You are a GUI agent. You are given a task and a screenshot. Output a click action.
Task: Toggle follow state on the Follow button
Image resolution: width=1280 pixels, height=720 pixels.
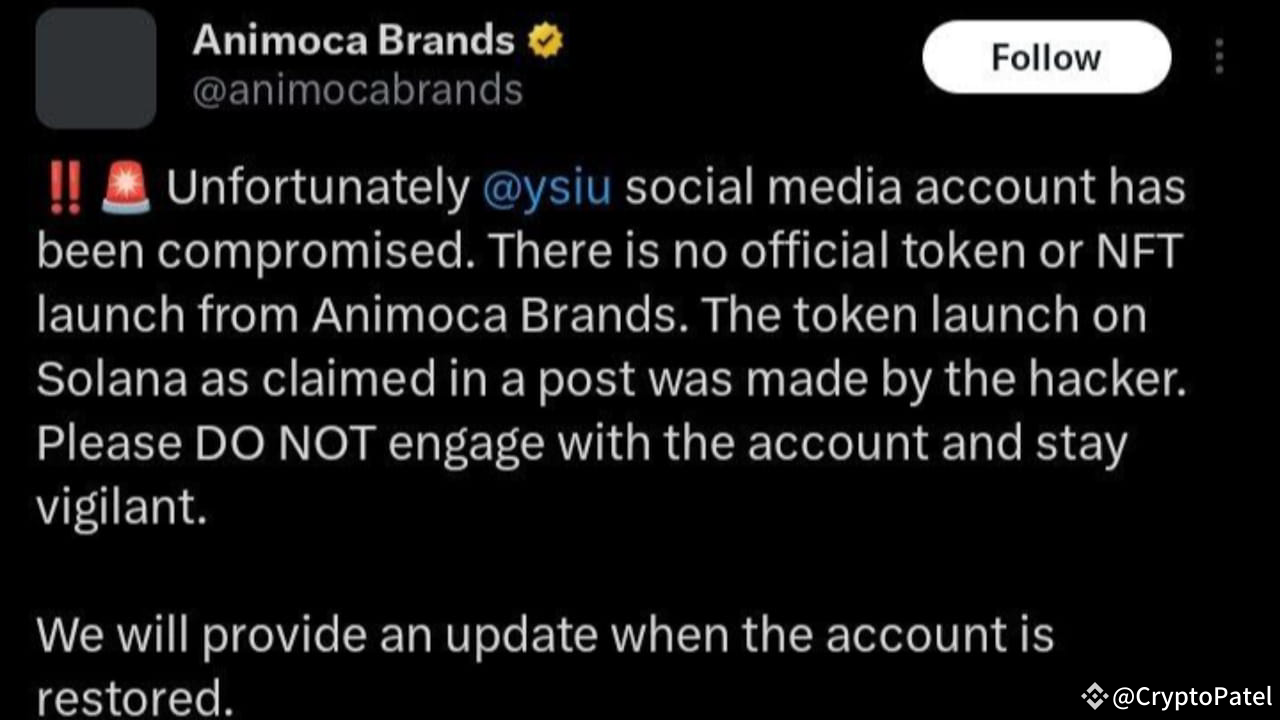point(1046,57)
